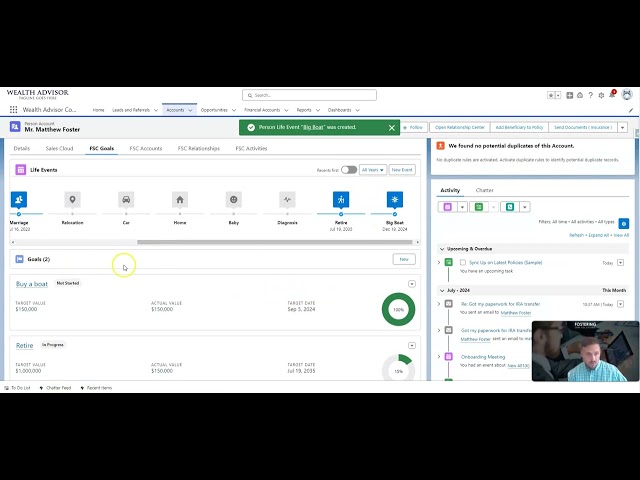The width and height of the screenshot is (640, 480).
Task: Select the Retire life event icon
Action: (341, 200)
